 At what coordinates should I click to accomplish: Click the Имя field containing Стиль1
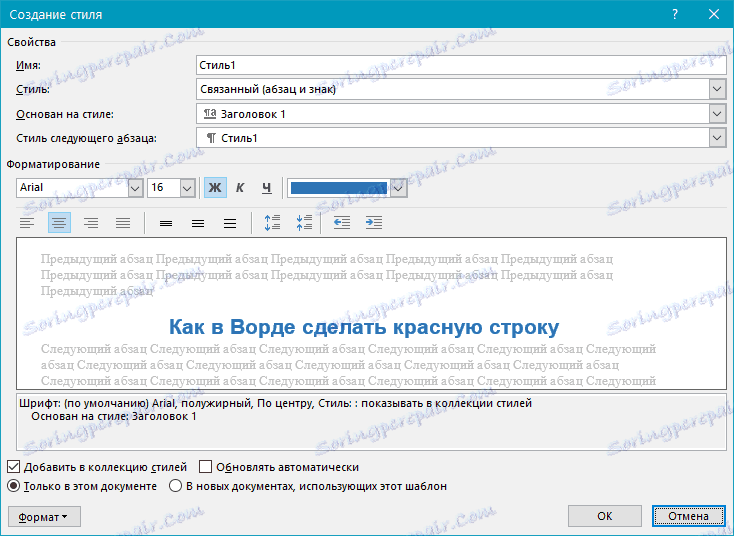461,65
